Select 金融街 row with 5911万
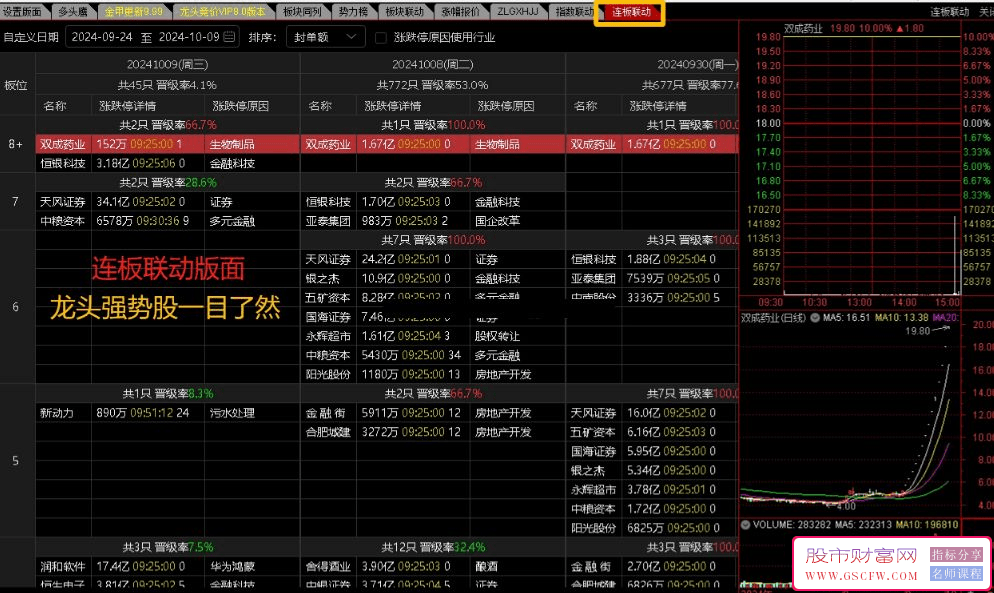994x593 pixels. 433,413
